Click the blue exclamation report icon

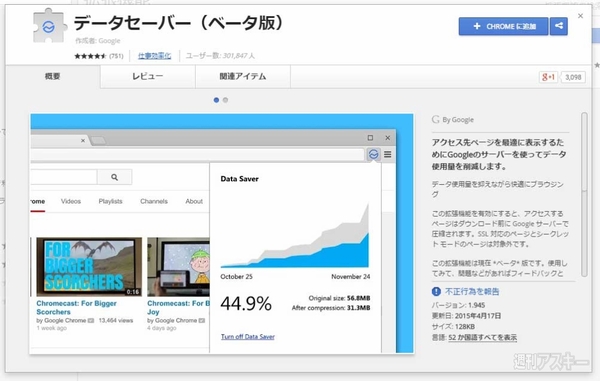(436, 291)
